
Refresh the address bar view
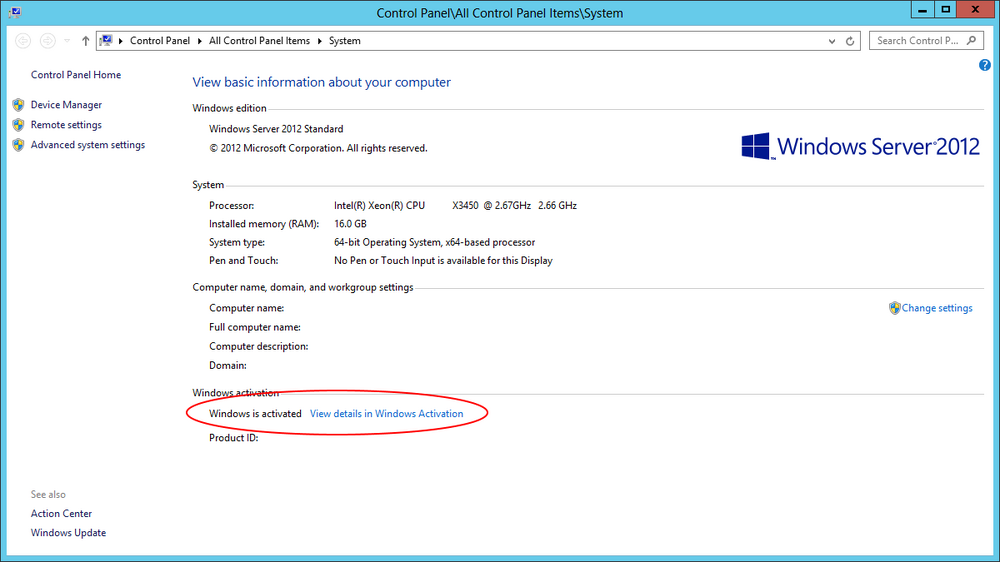tap(849, 41)
